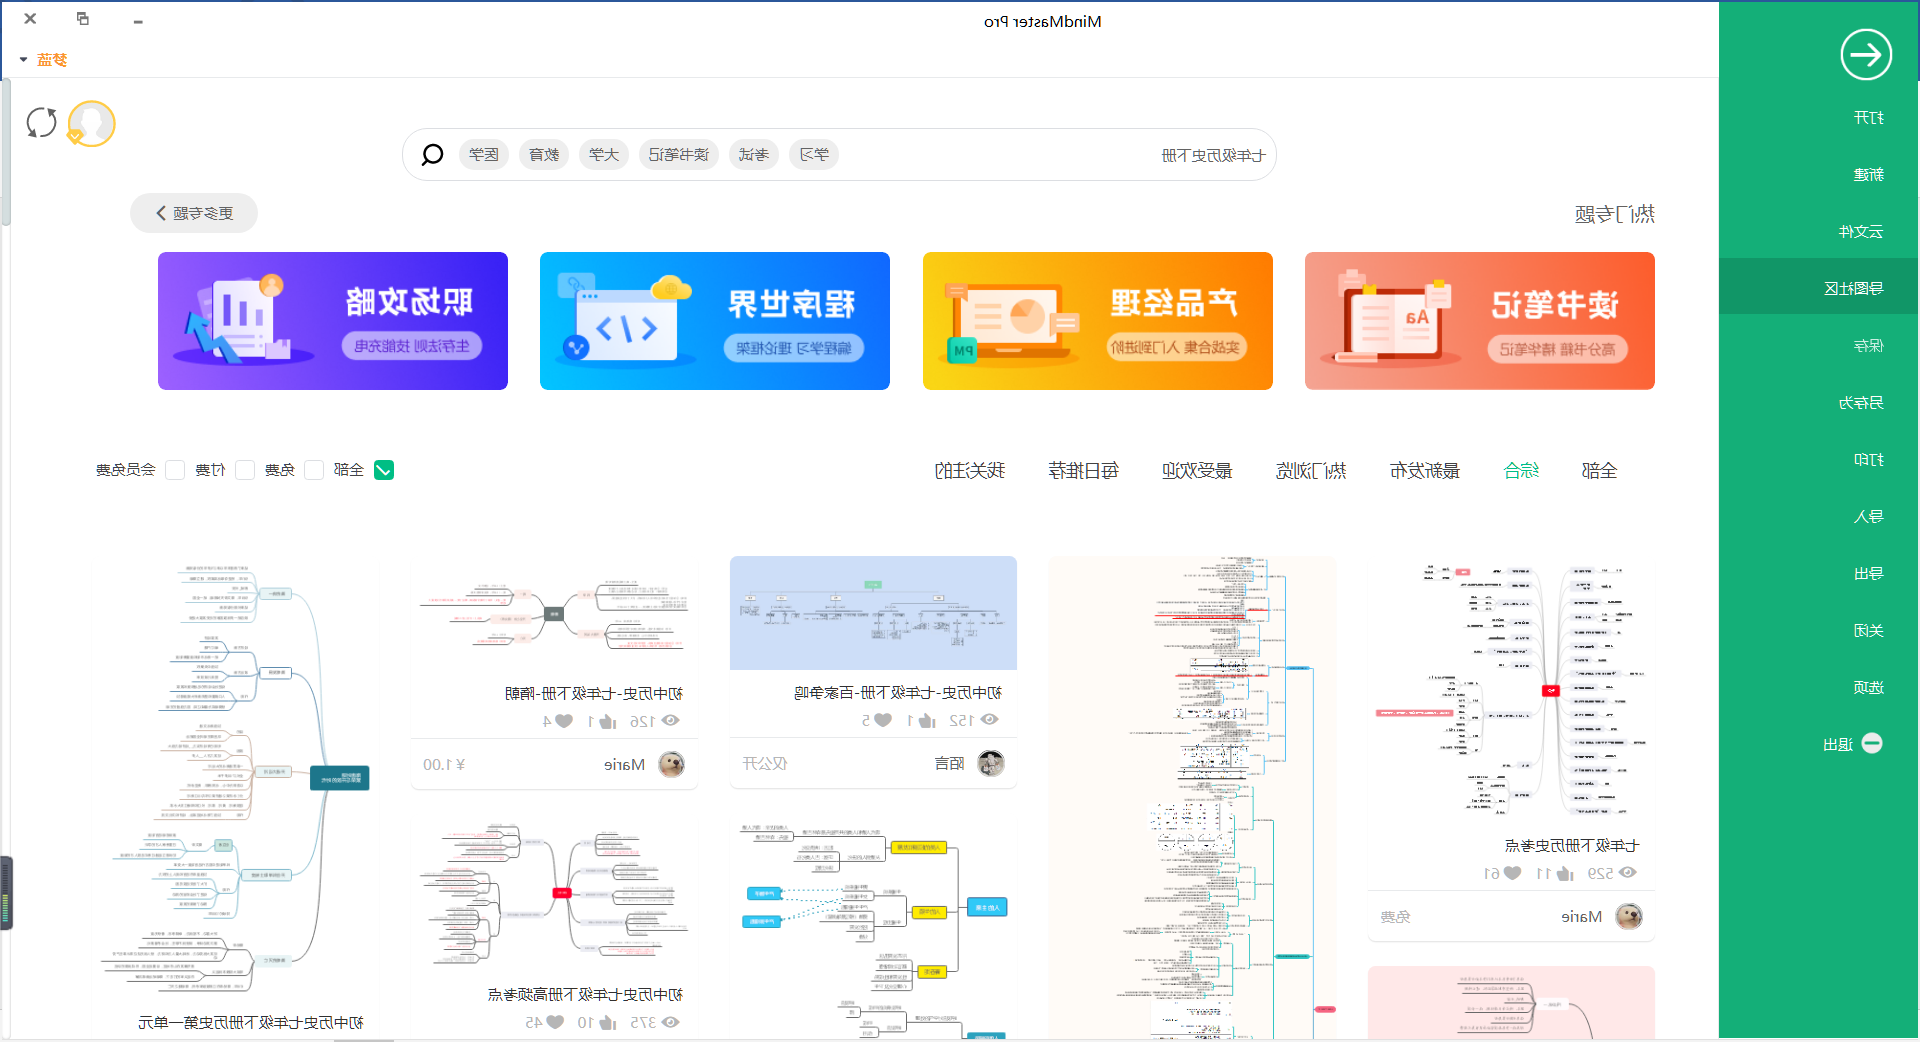
Task: Click the restore window icon in title bar
Action: (83, 19)
